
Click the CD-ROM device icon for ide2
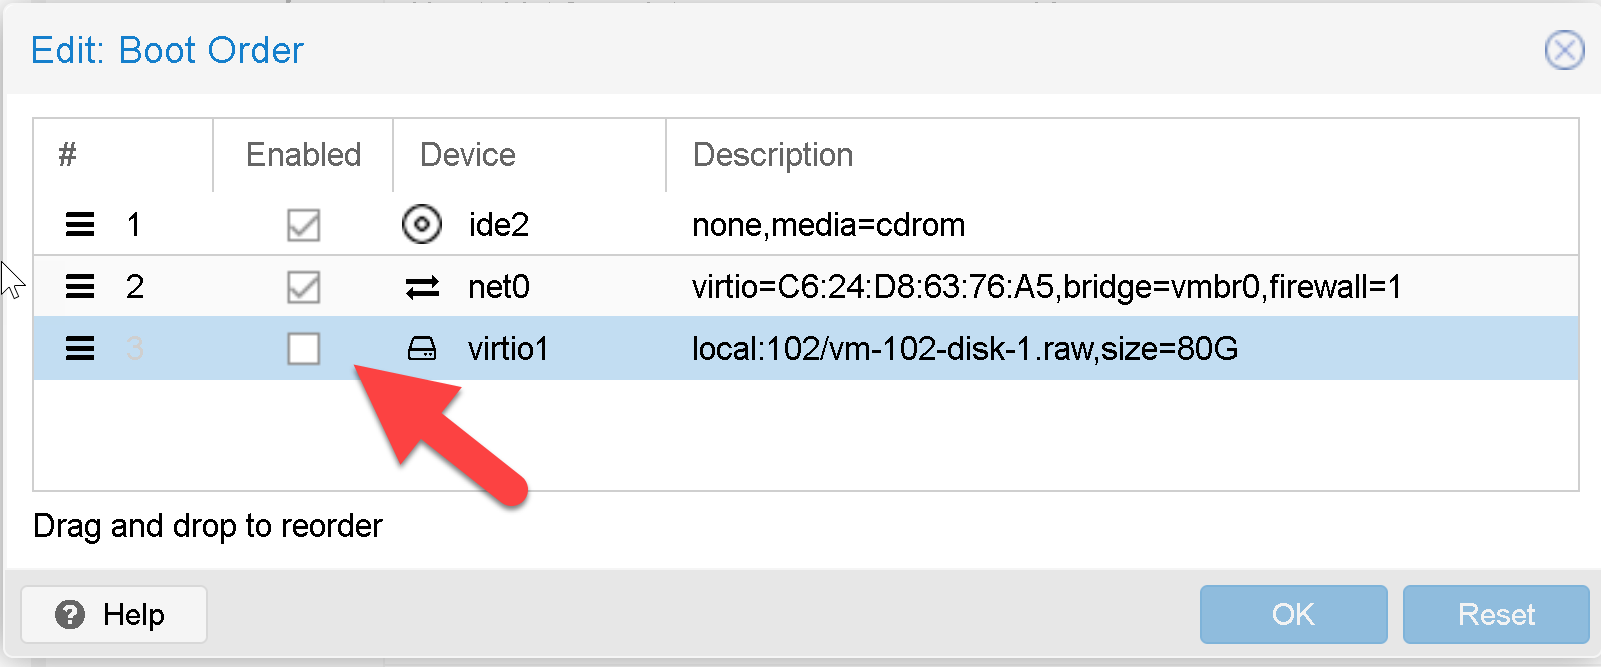click(422, 225)
